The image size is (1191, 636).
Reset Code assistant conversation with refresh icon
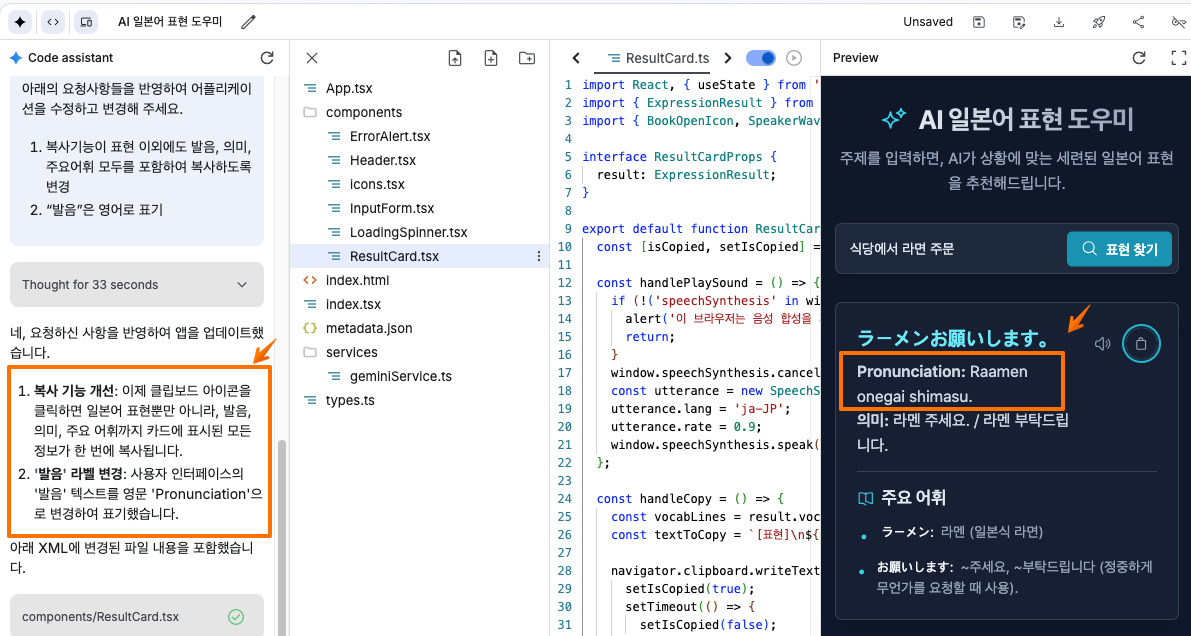[x=267, y=58]
